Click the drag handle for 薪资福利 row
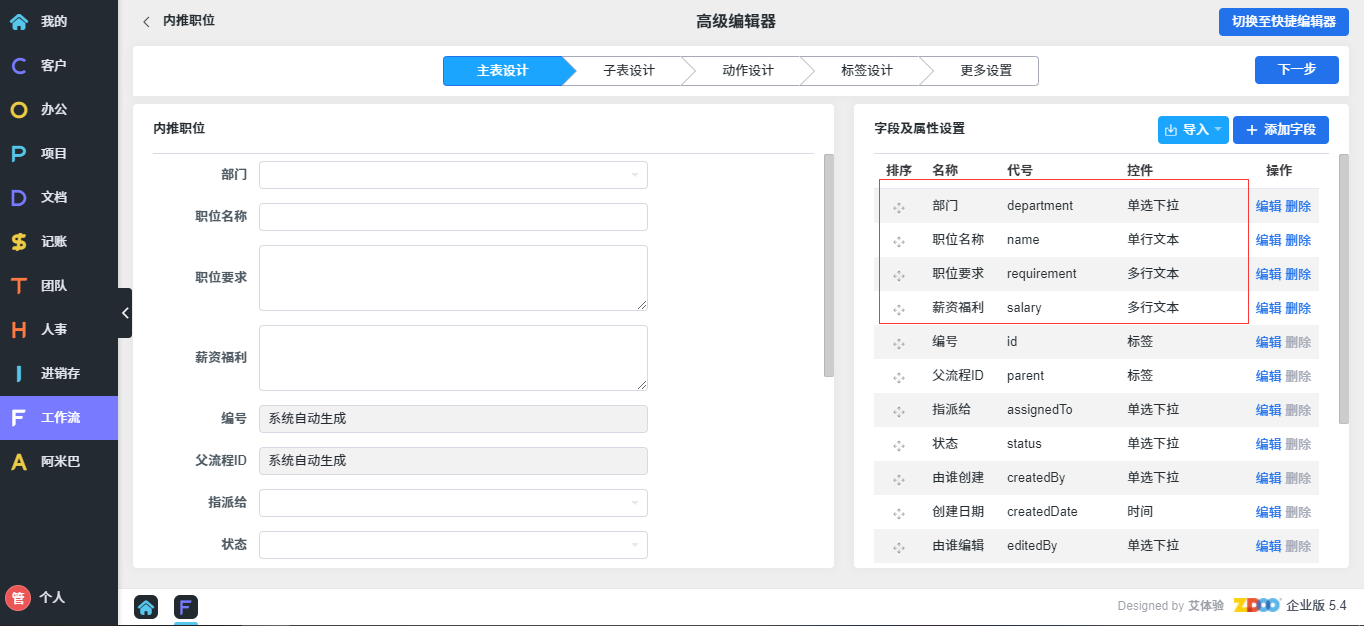Screen dimensions: 1364x626 click(x=899, y=309)
